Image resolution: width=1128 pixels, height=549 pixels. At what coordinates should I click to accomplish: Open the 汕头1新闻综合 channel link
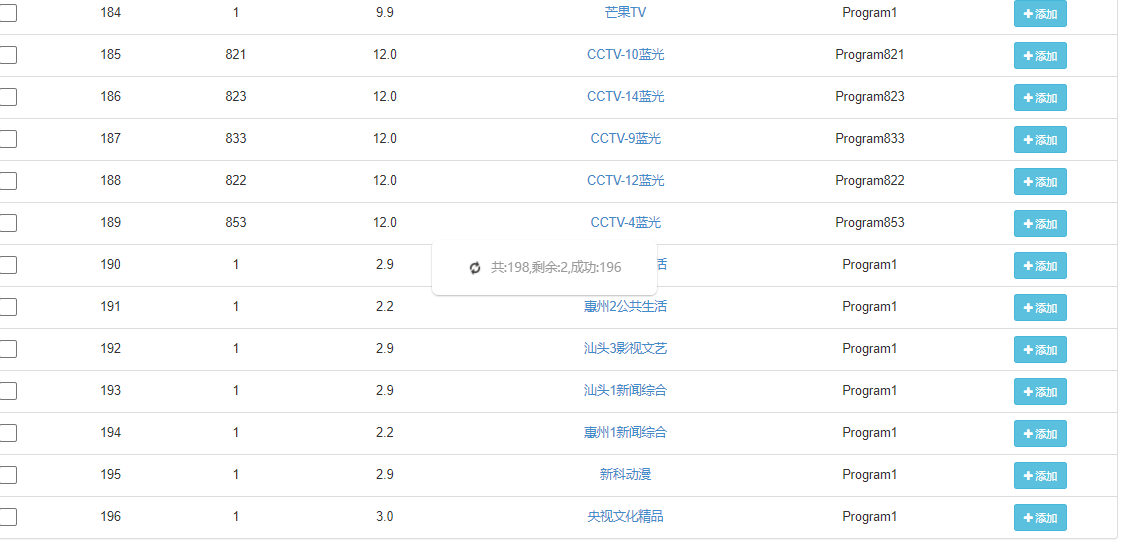pyautogui.click(x=625, y=390)
